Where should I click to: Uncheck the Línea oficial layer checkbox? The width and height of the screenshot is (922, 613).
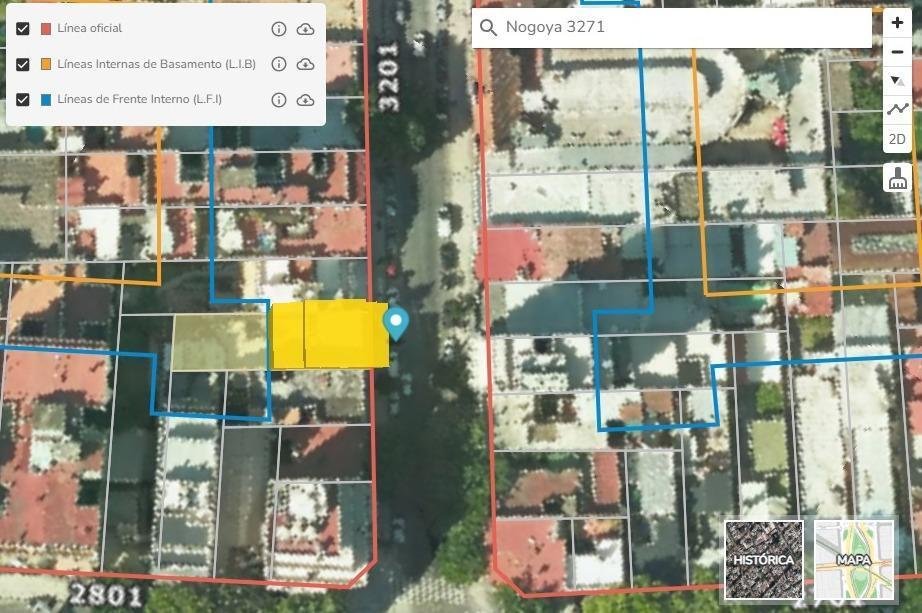click(x=23, y=28)
